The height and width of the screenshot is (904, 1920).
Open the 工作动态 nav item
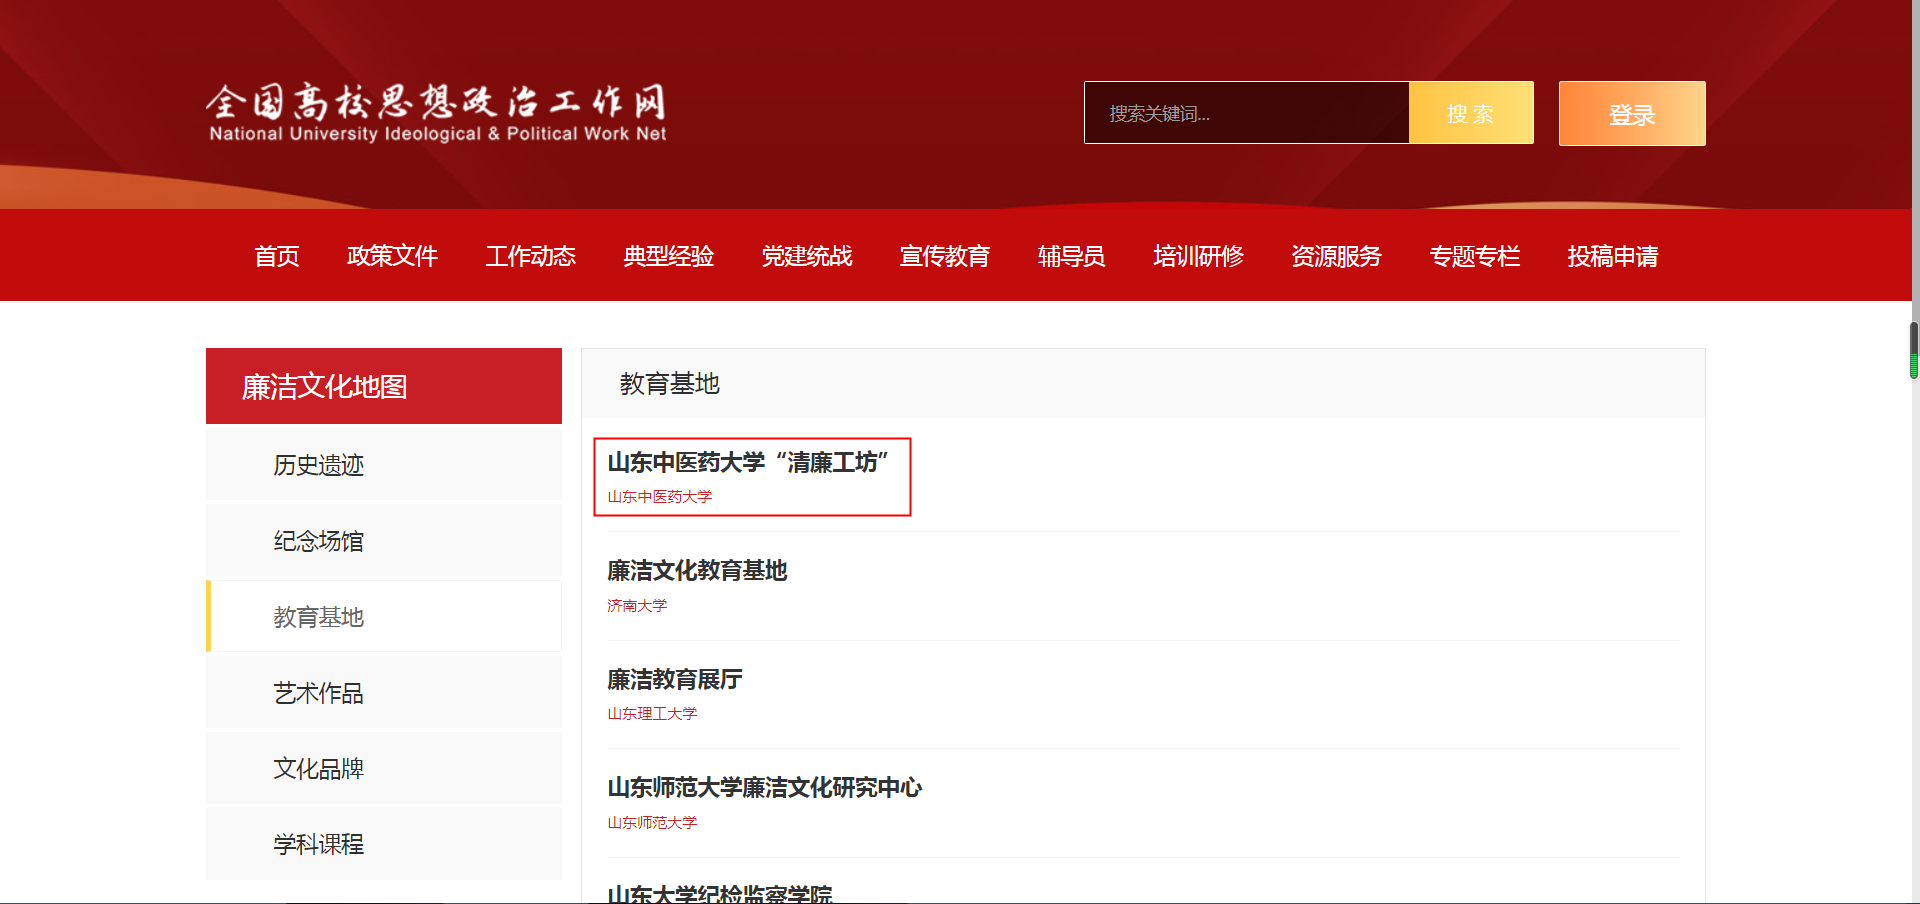(530, 257)
